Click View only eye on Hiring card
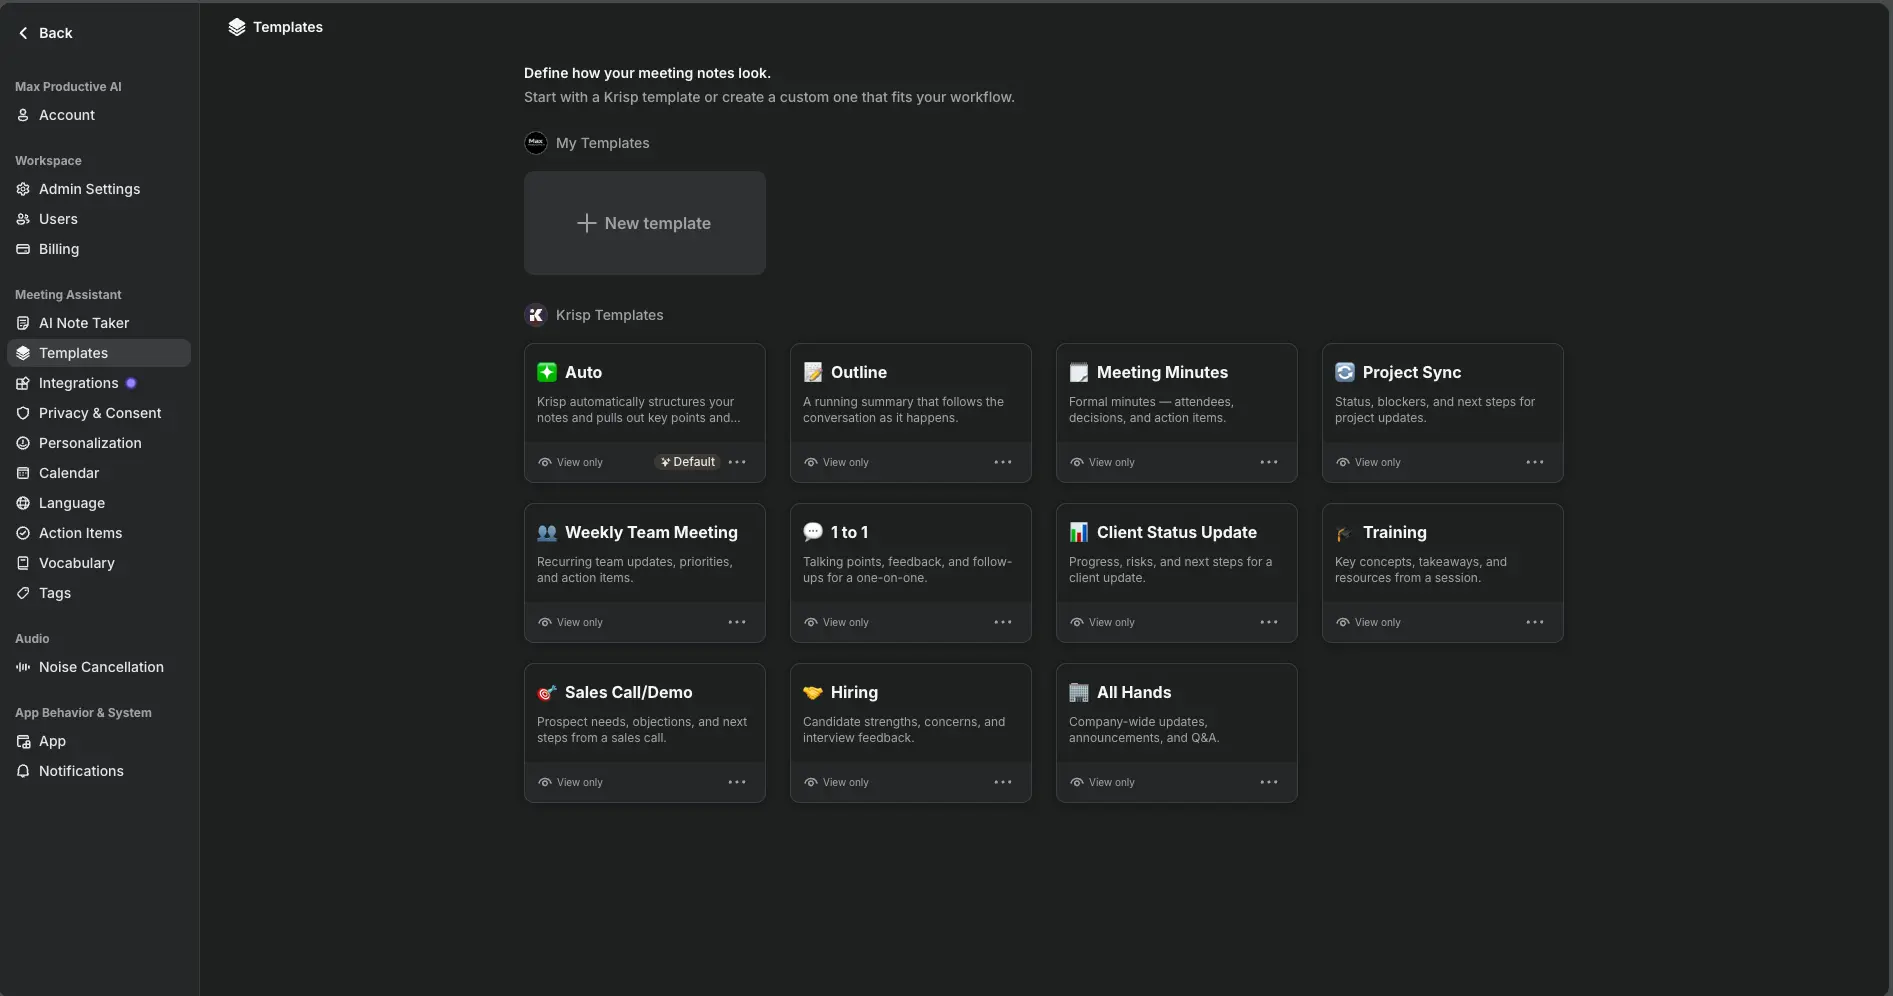This screenshot has width=1893, height=996. (811, 782)
